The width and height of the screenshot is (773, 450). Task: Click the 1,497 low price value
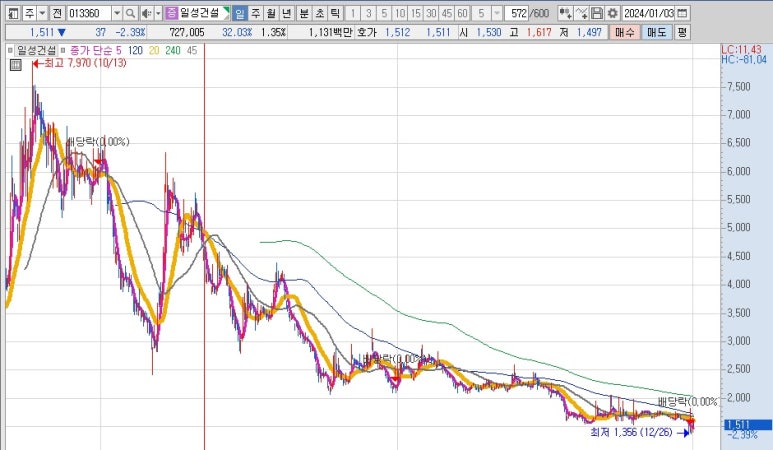[589, 33]
